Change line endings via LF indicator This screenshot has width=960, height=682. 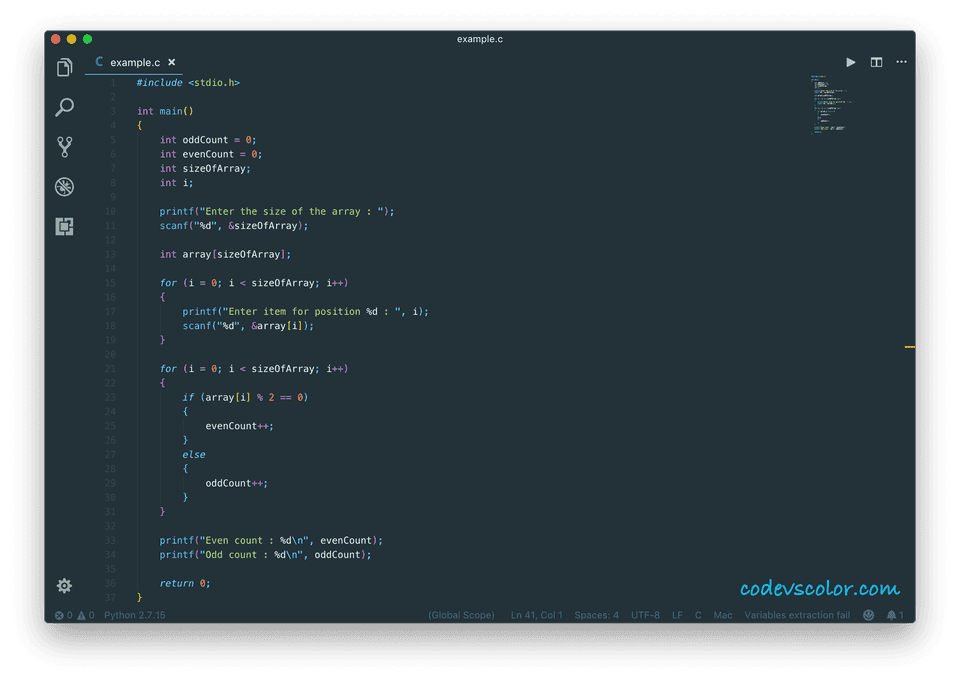pyautogui.click(x=677, y=615)
